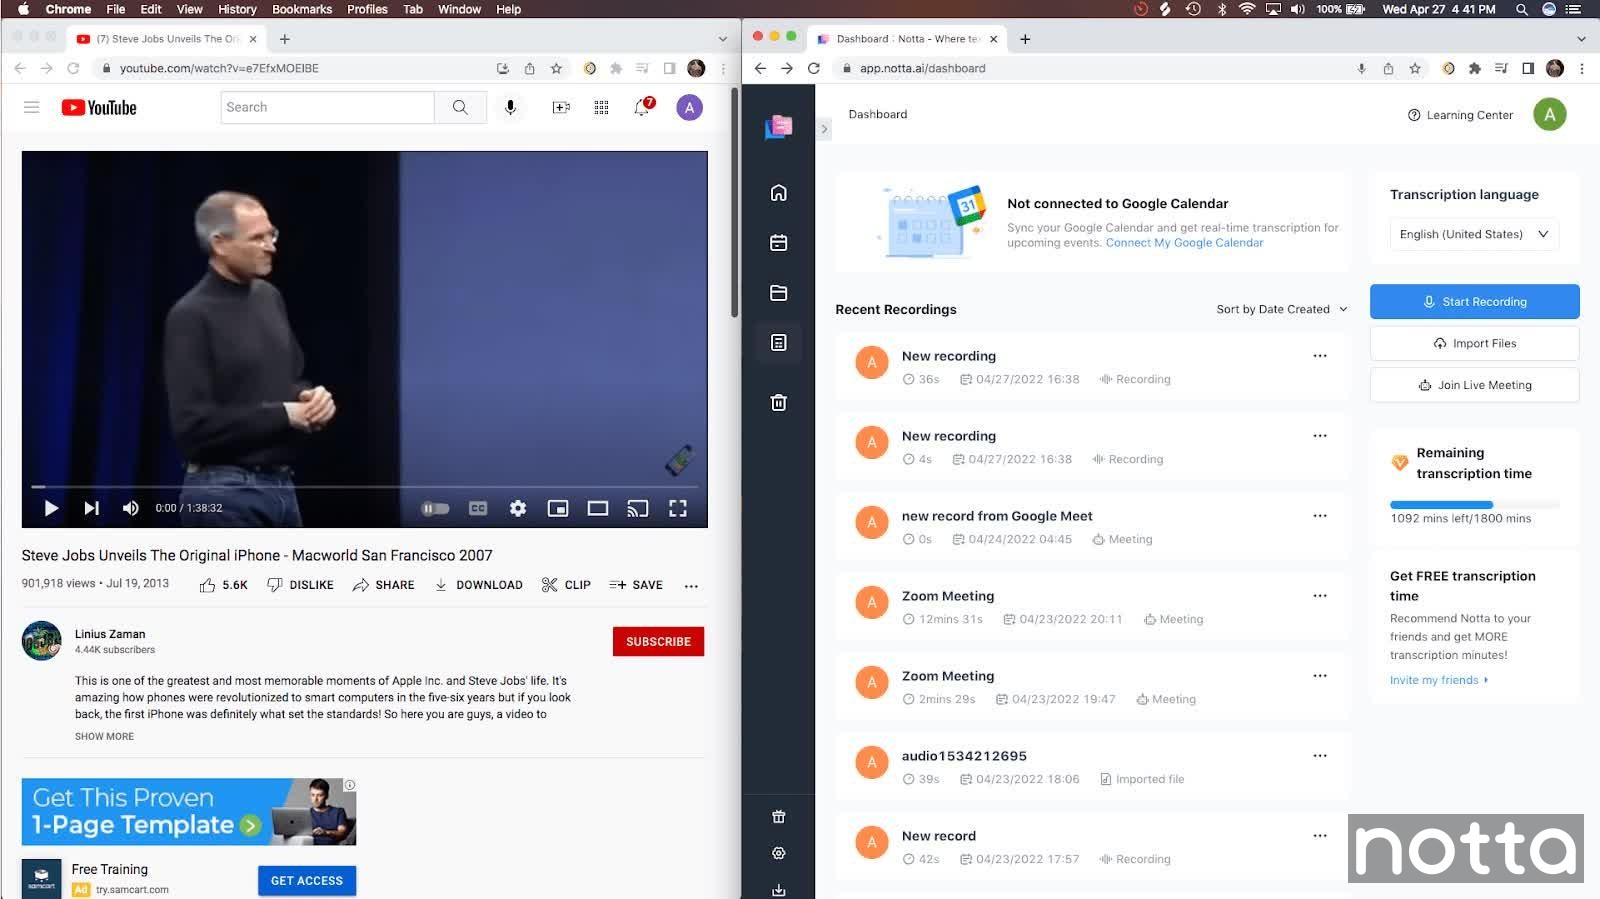Open Transcription language English dropdown
The image size is (1600, 899).
1474,234
